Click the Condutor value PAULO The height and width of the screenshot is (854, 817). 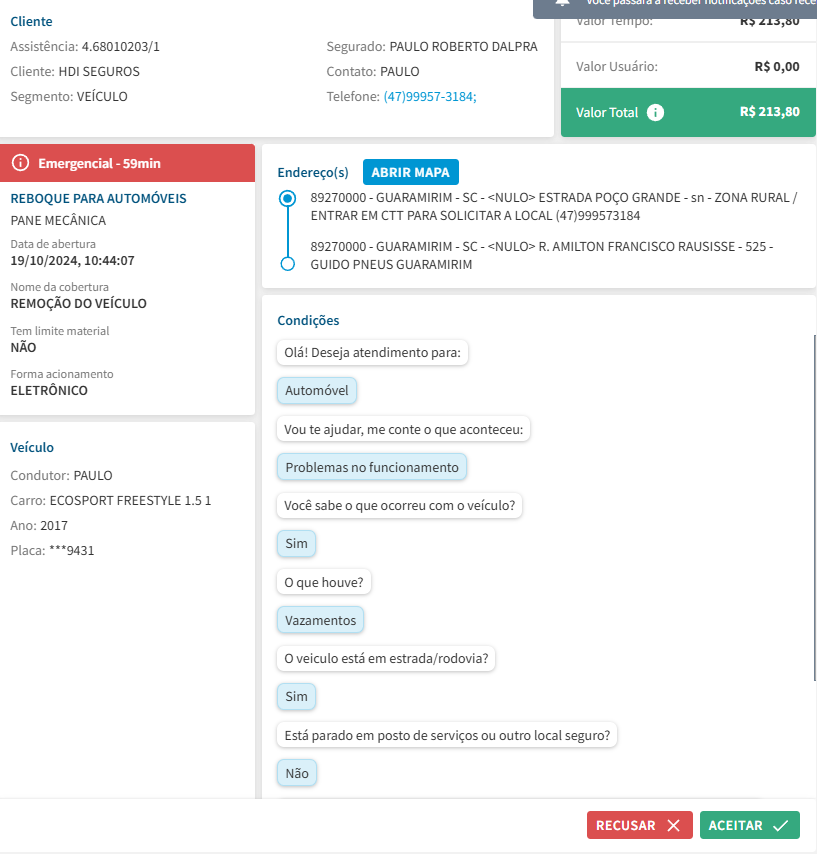[x=93, y=475]
